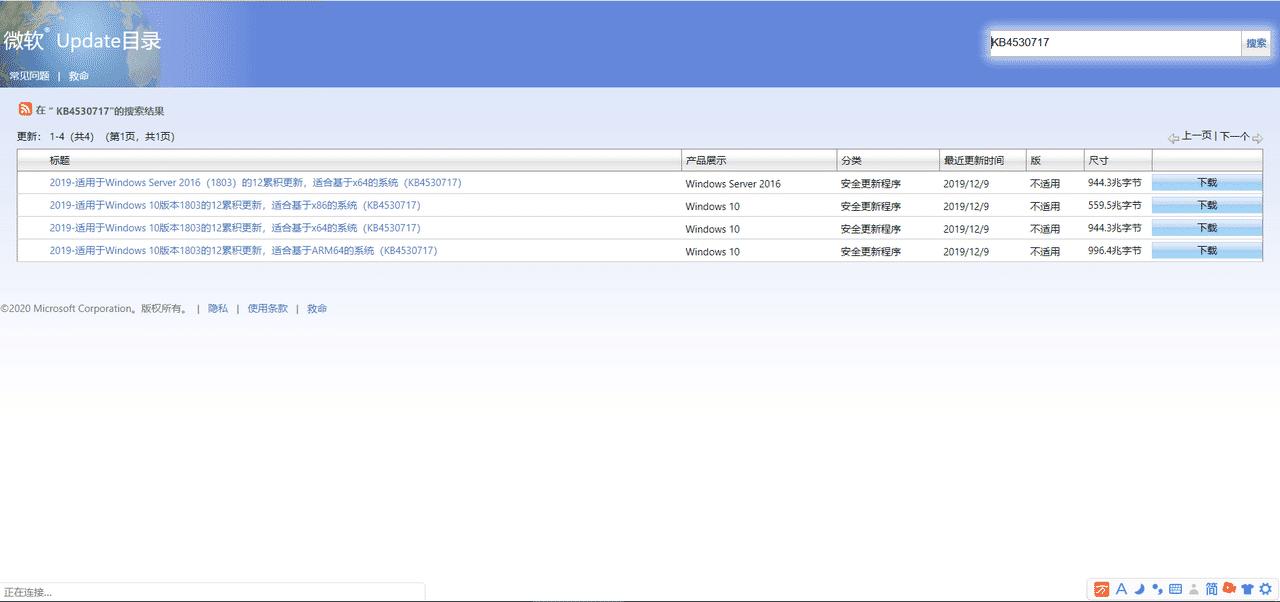Click the 微软 Update目录 site title
Image resolution: width=1280 pixels, height=602 pixels.
[x=82, y=41]
